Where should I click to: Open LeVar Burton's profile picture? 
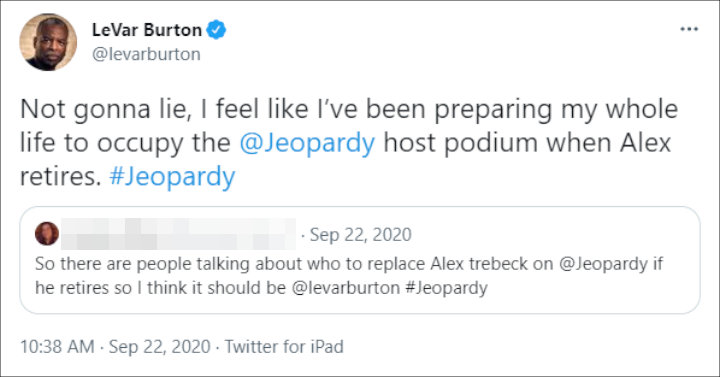[48, 42]
